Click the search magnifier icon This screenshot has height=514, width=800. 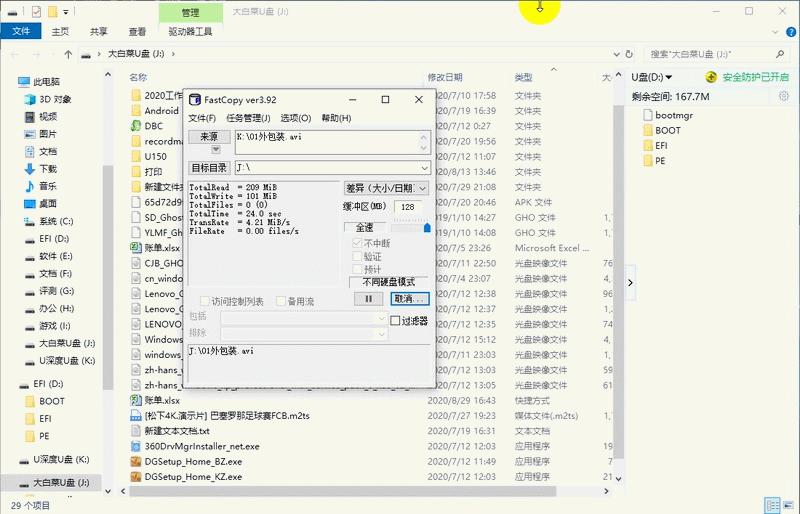[780, 54]
